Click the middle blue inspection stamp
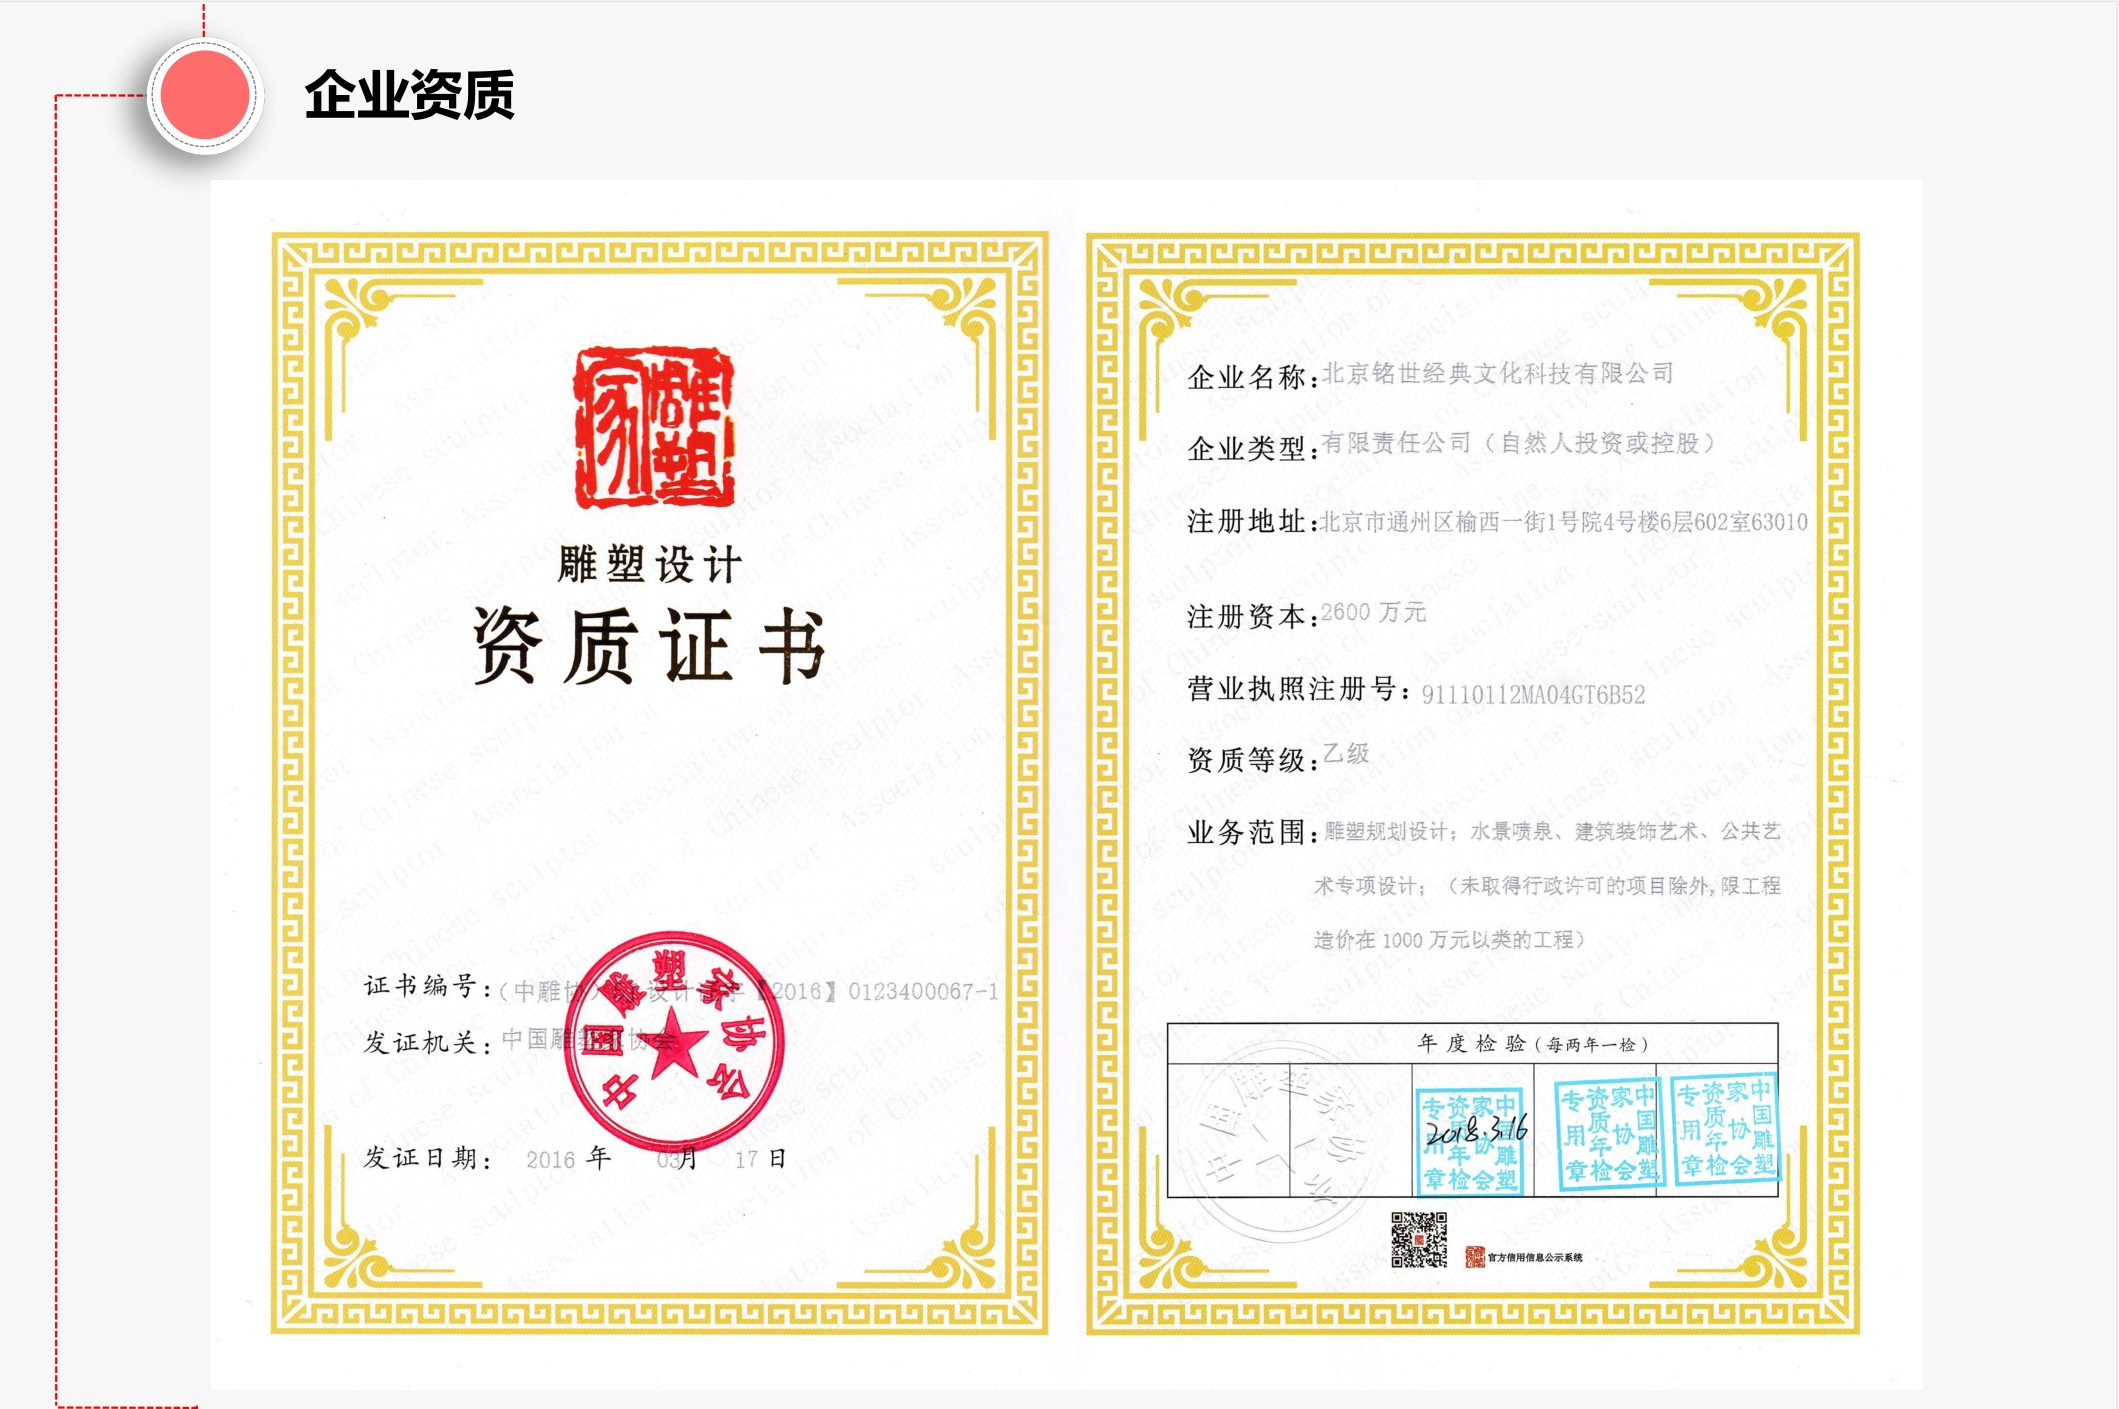 [1608, 1134]
